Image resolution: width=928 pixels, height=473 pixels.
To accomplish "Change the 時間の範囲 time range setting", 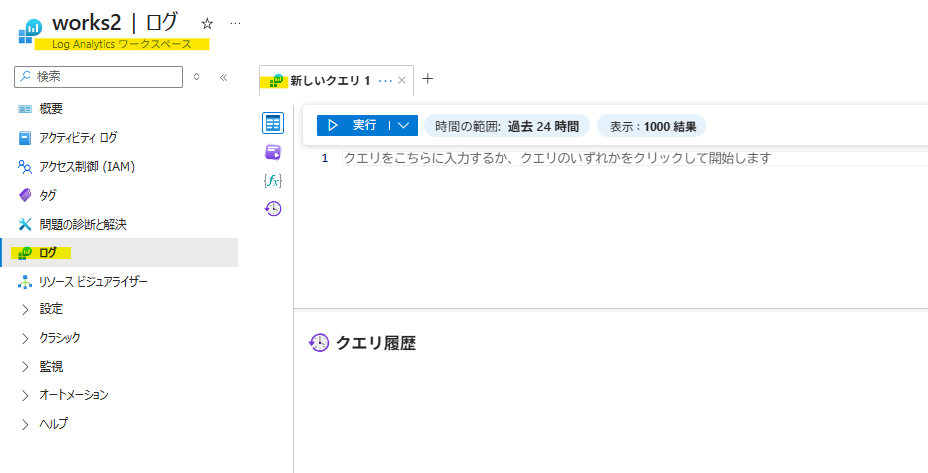I will pos(507,126).
